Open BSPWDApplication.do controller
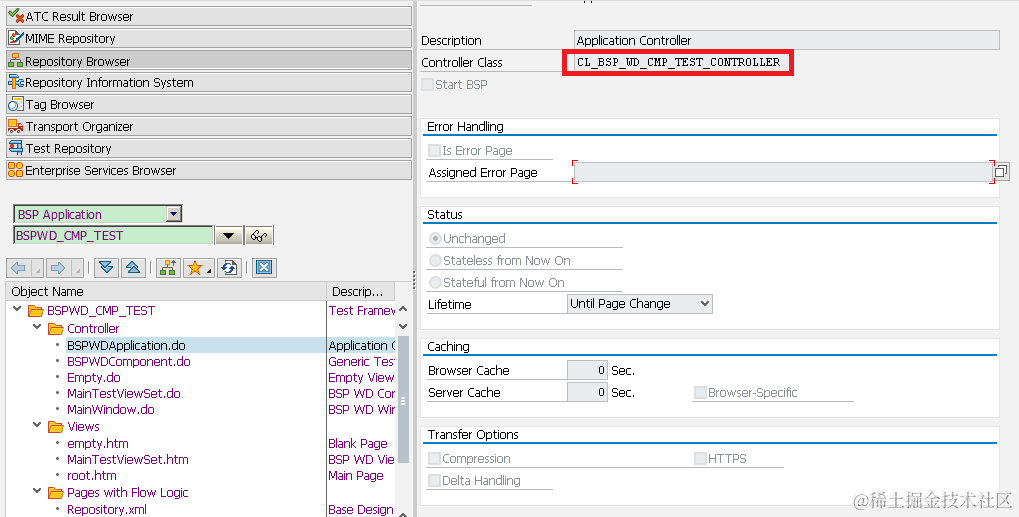This screenshot has width=1019, height=517. point(126,346)
